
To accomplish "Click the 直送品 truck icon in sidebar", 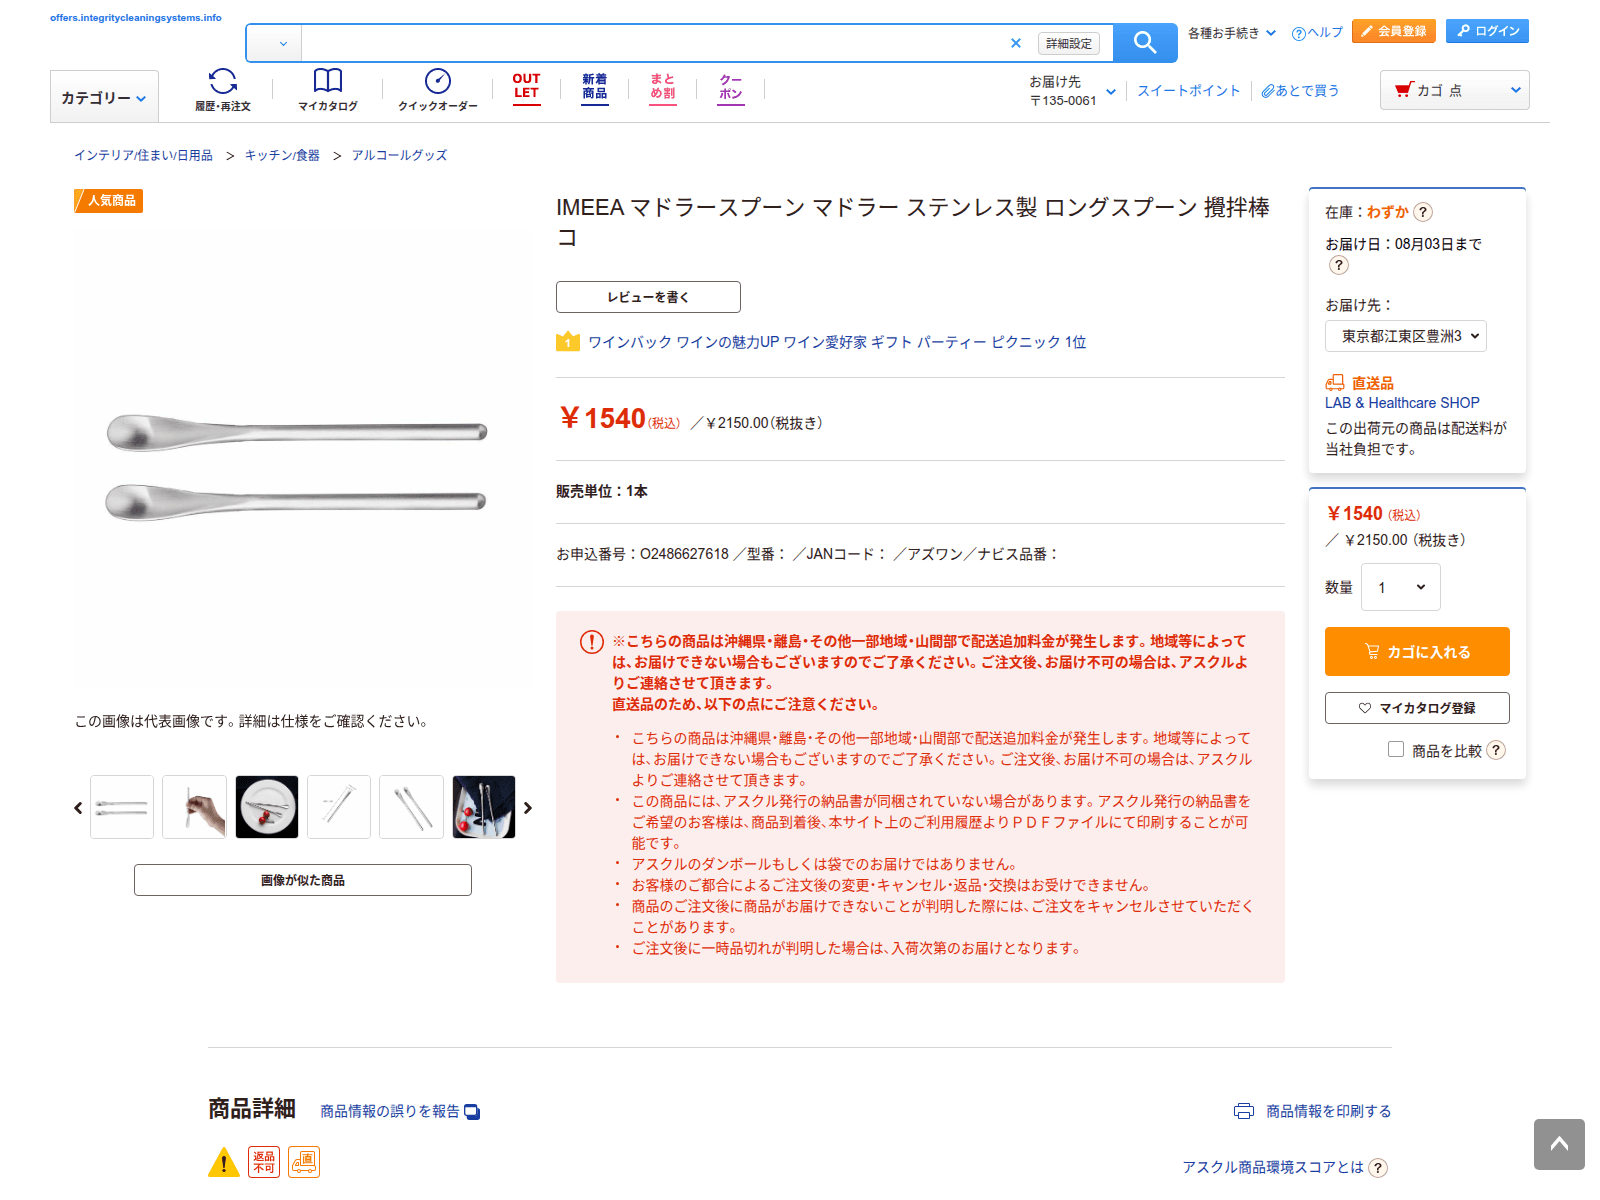I will tap(1335, 383).
